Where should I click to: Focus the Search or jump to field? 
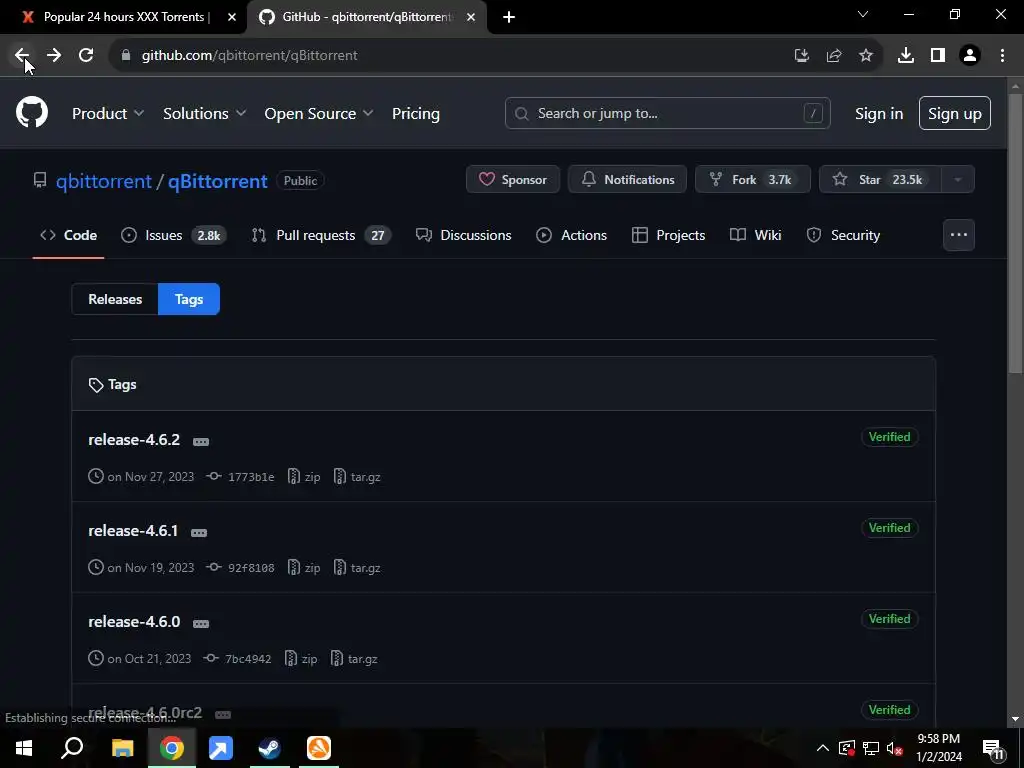[x=667, y=113]
